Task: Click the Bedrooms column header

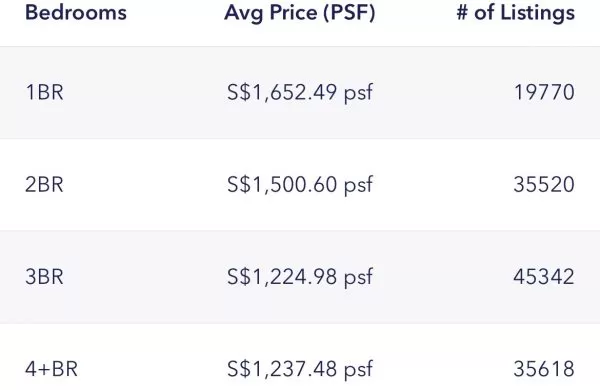Action: [76, 12]
